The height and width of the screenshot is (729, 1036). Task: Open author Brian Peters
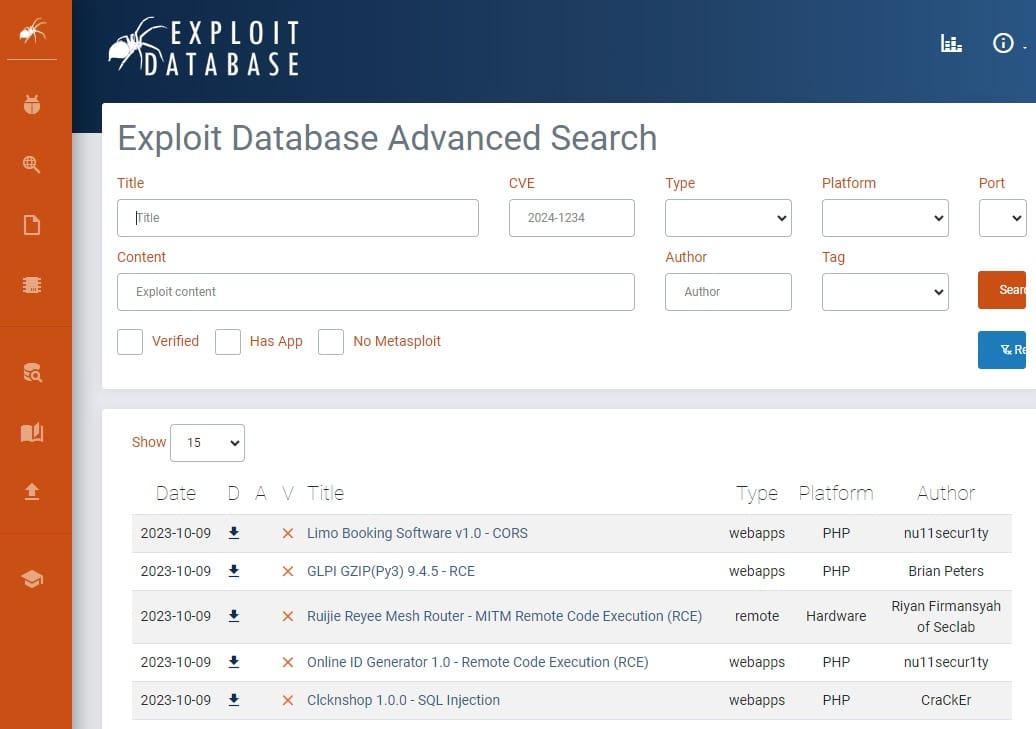tap(945, 572)
